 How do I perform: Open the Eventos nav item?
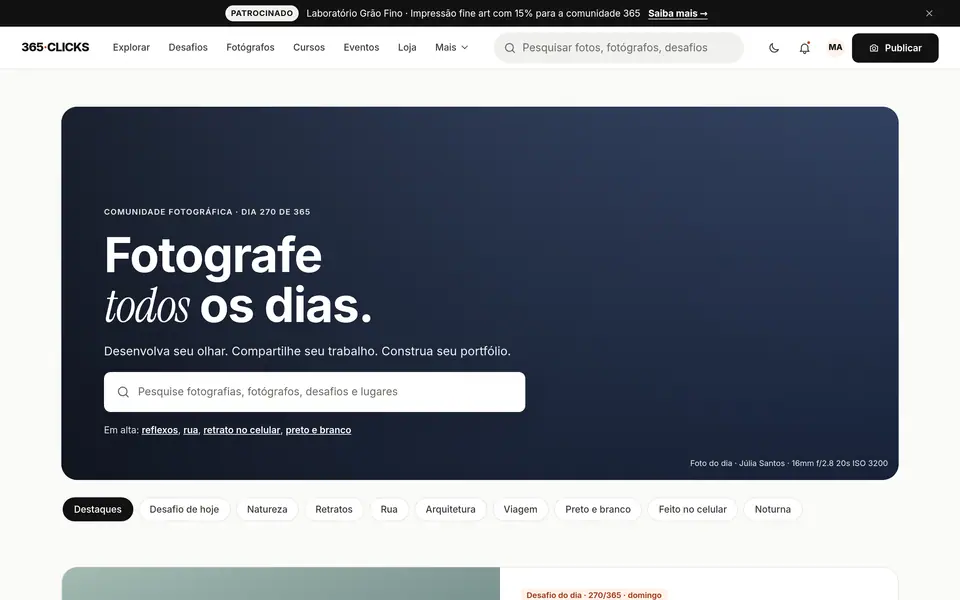point(361,47)
